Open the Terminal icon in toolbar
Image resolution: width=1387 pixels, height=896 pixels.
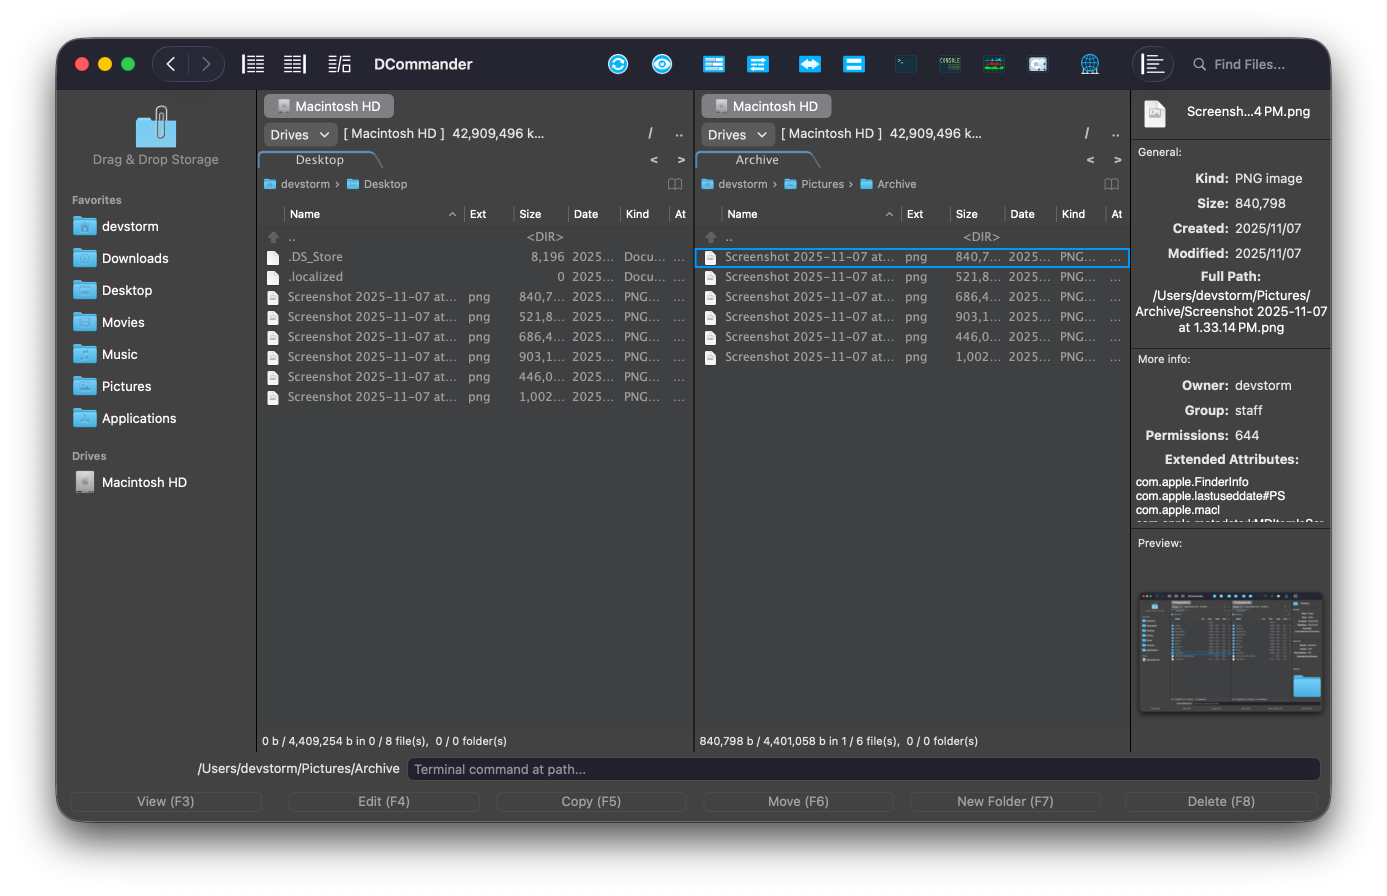[906, 64]
